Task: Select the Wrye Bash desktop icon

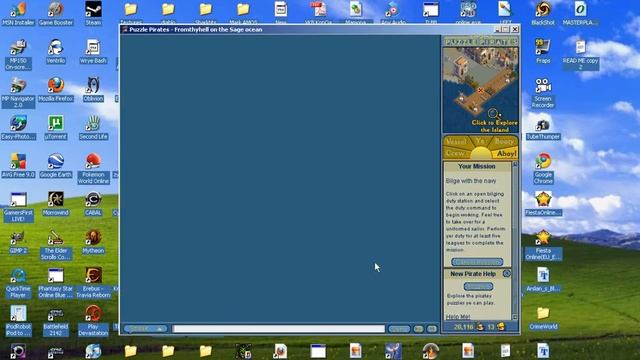Action: (x=93, y=51)
